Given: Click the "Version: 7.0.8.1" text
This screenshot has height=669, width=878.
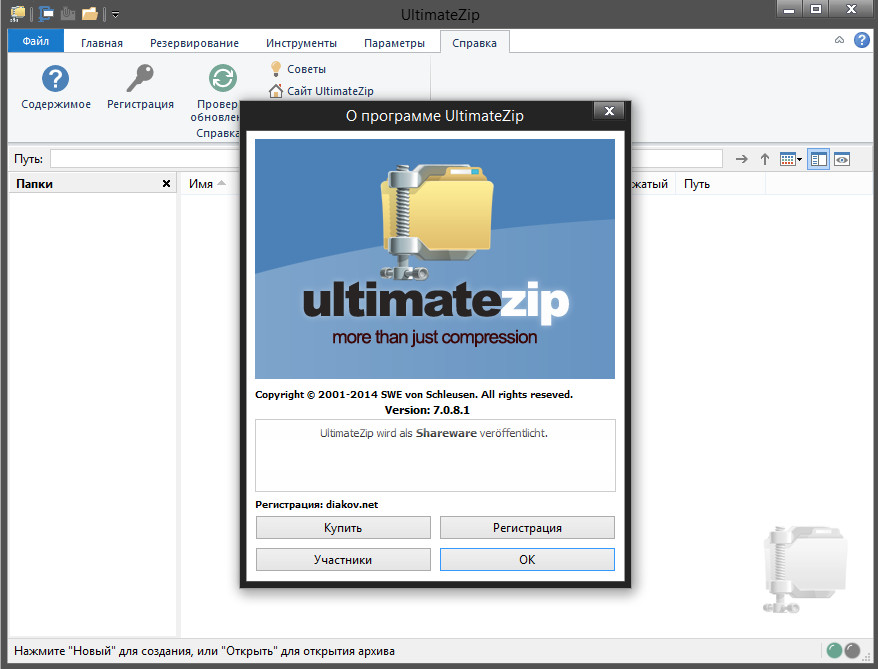Looking at the screenshot, I should [x=427, y=410].
